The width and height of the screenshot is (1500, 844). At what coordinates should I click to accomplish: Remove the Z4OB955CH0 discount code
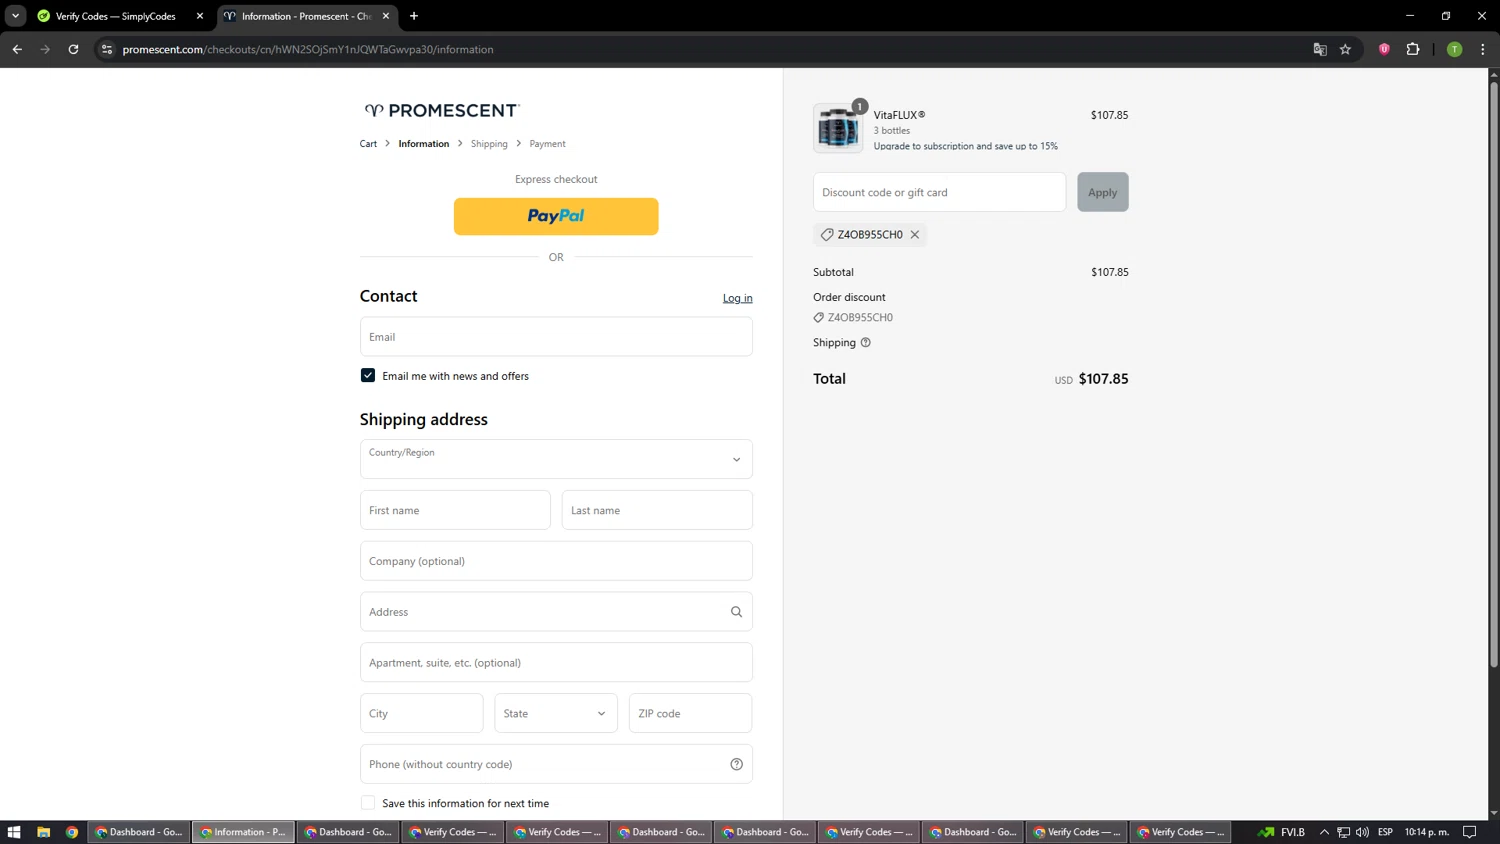915,234
